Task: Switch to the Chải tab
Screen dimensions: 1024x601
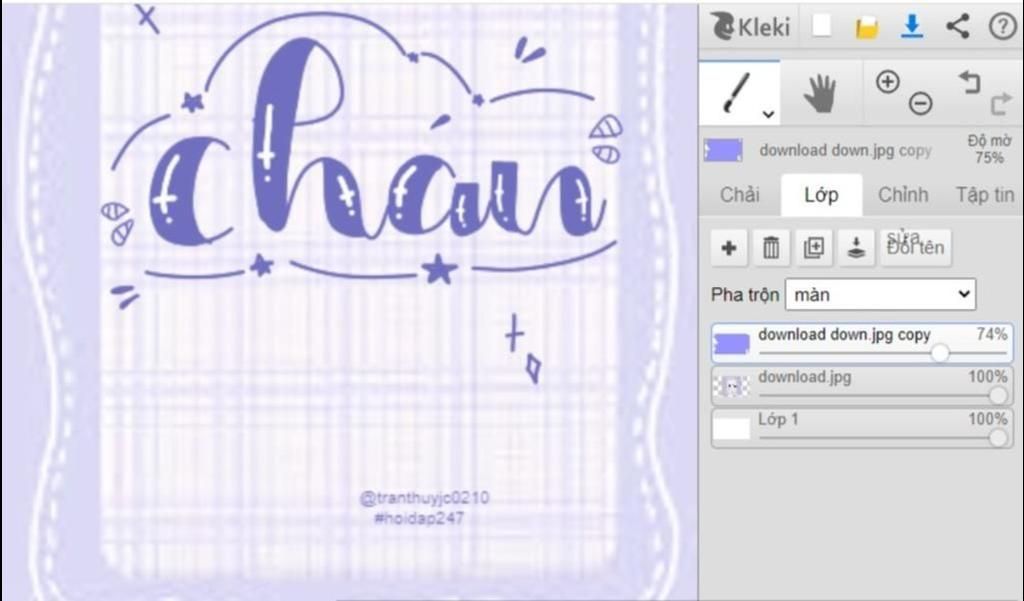Action: pyautogui.click(x=739, y=195)
